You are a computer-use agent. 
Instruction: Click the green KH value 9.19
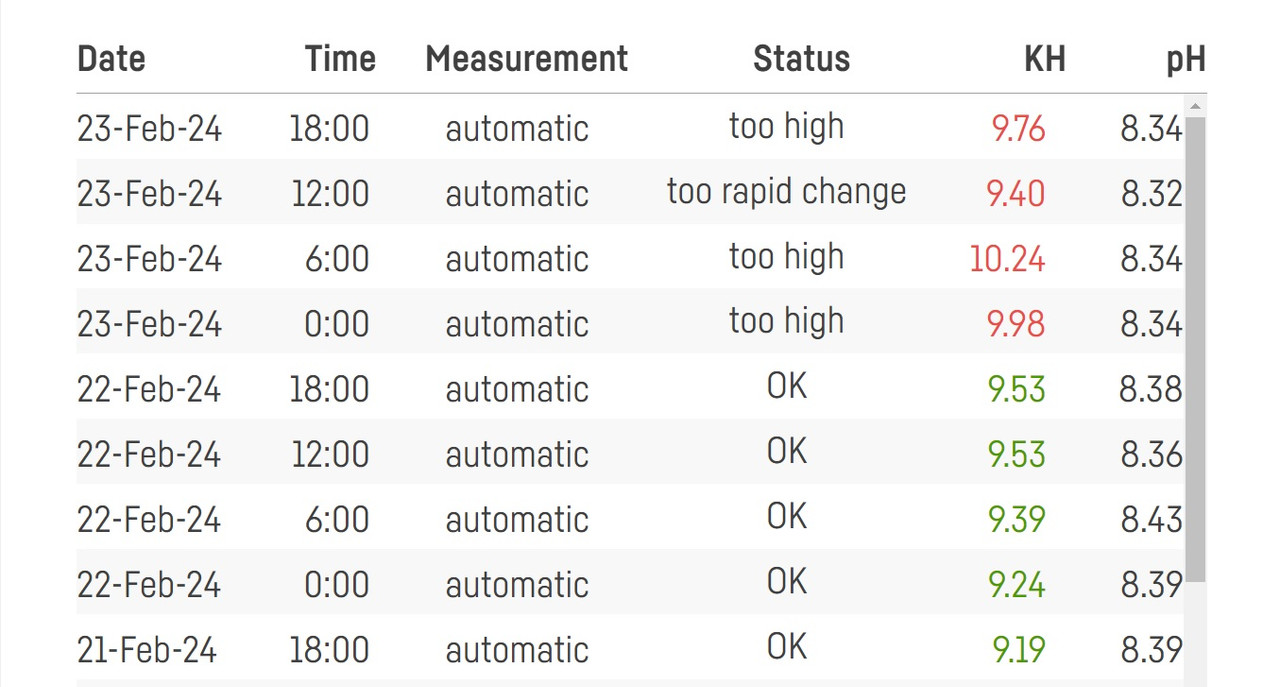pyautogui.click(x=1019, y=650)
